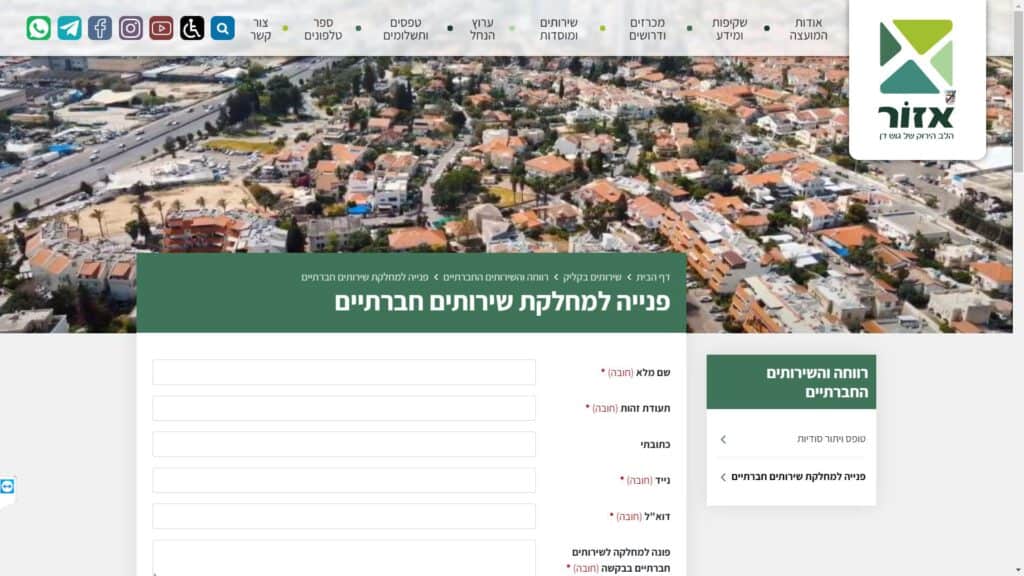Click the blue floating widget icon at left edge
The image size is (1024, 576).
8,486
